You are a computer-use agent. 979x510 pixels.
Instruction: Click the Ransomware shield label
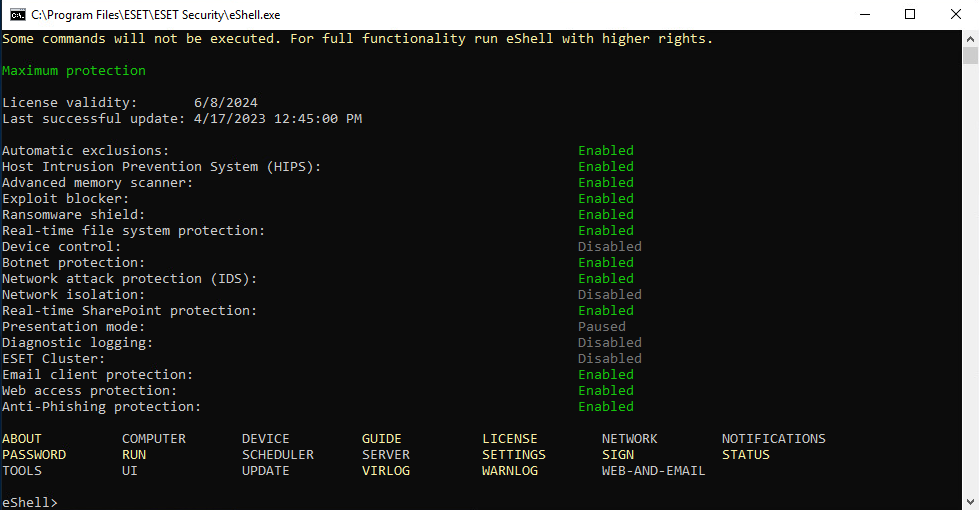click(x=73, y=215)
